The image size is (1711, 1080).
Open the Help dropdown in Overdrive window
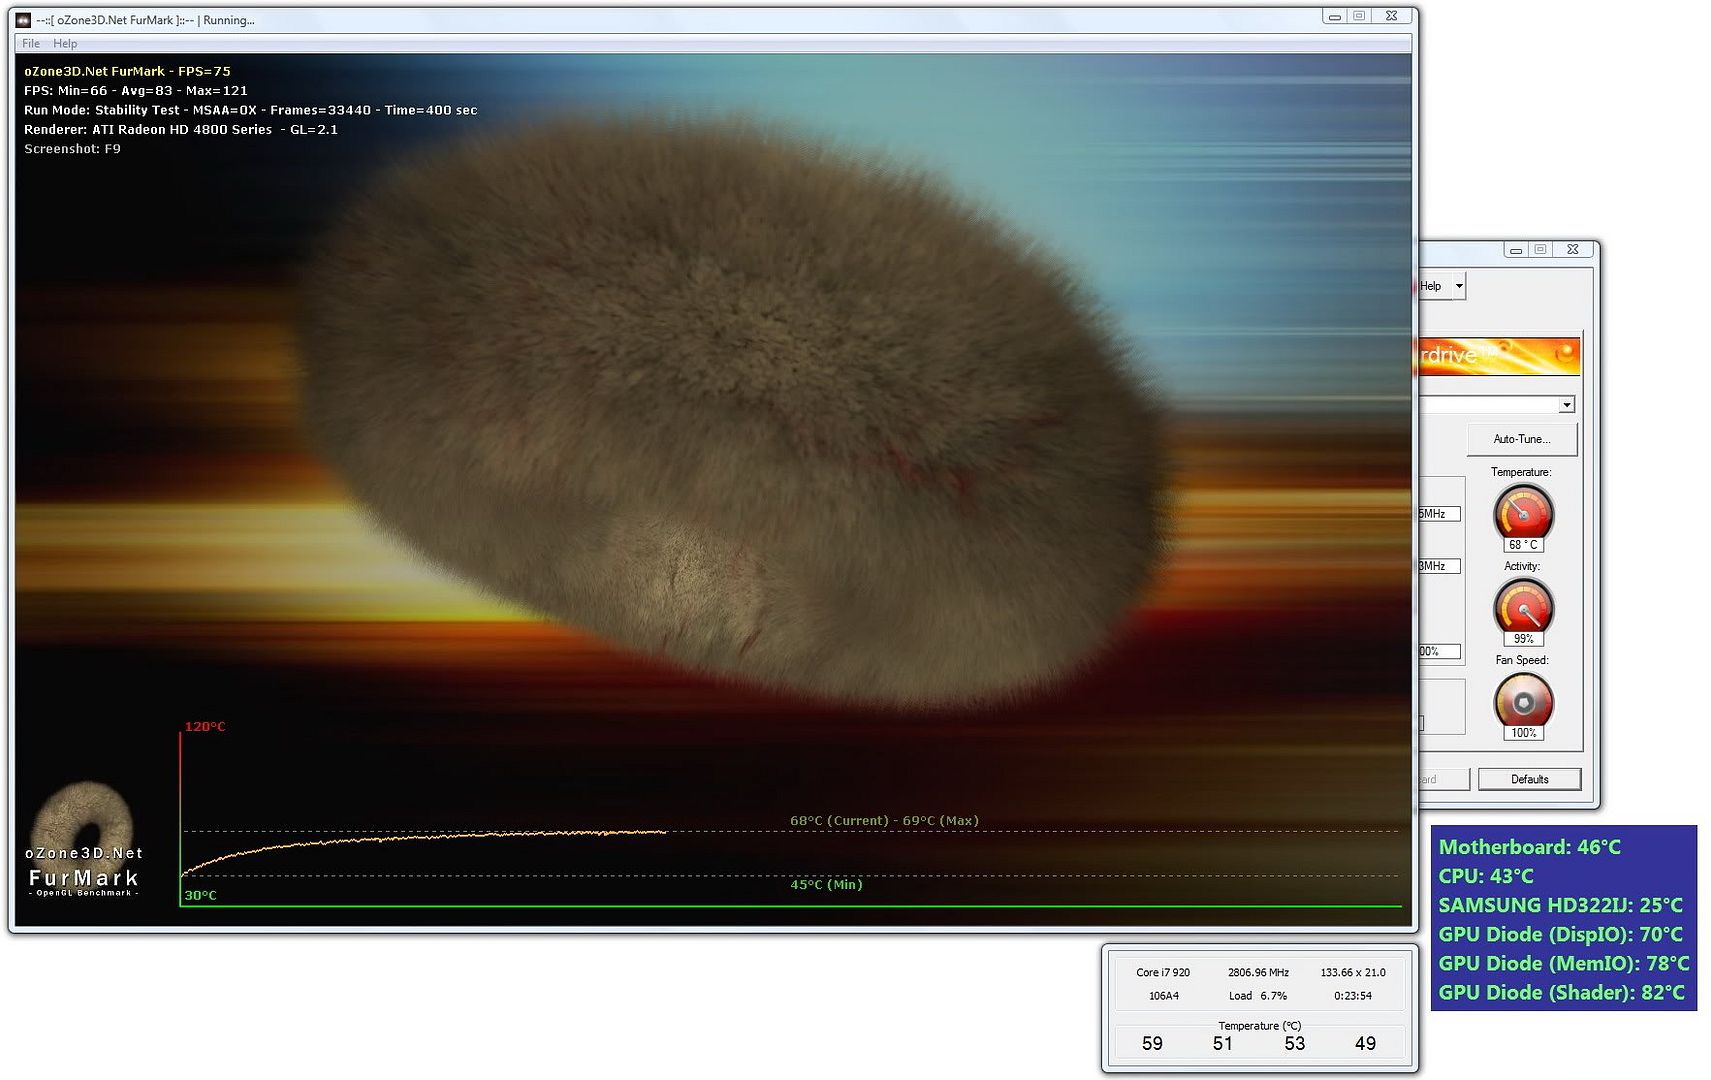(x=1460, y=286)
